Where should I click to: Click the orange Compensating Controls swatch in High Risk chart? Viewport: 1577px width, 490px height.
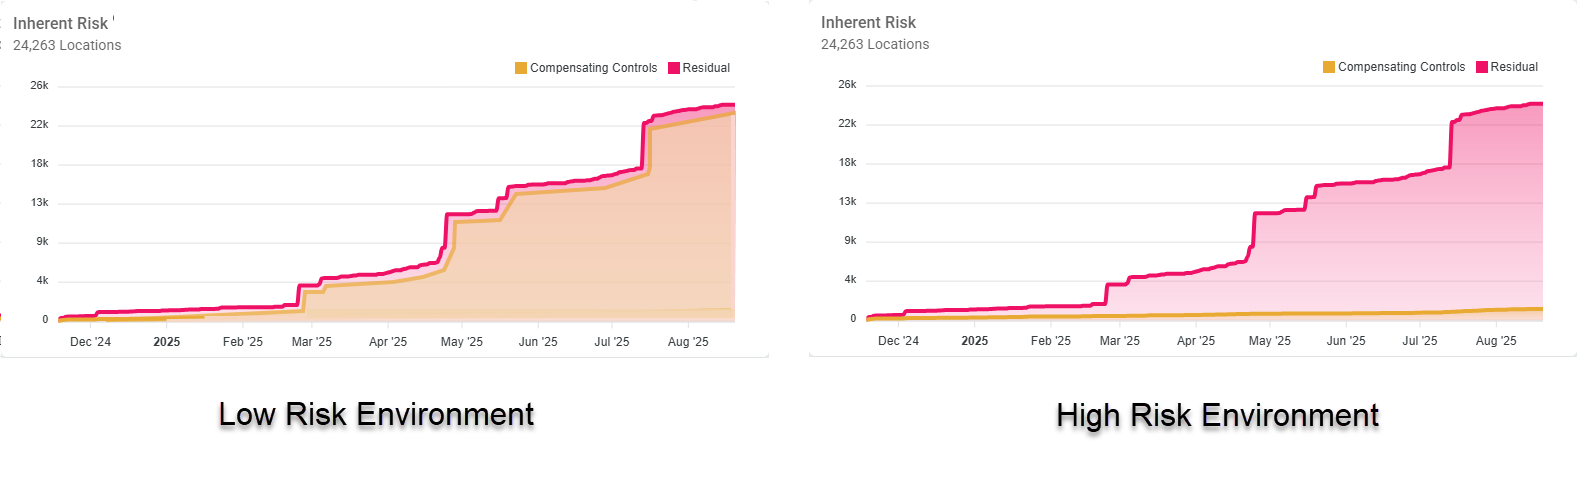coord(1329,67)
